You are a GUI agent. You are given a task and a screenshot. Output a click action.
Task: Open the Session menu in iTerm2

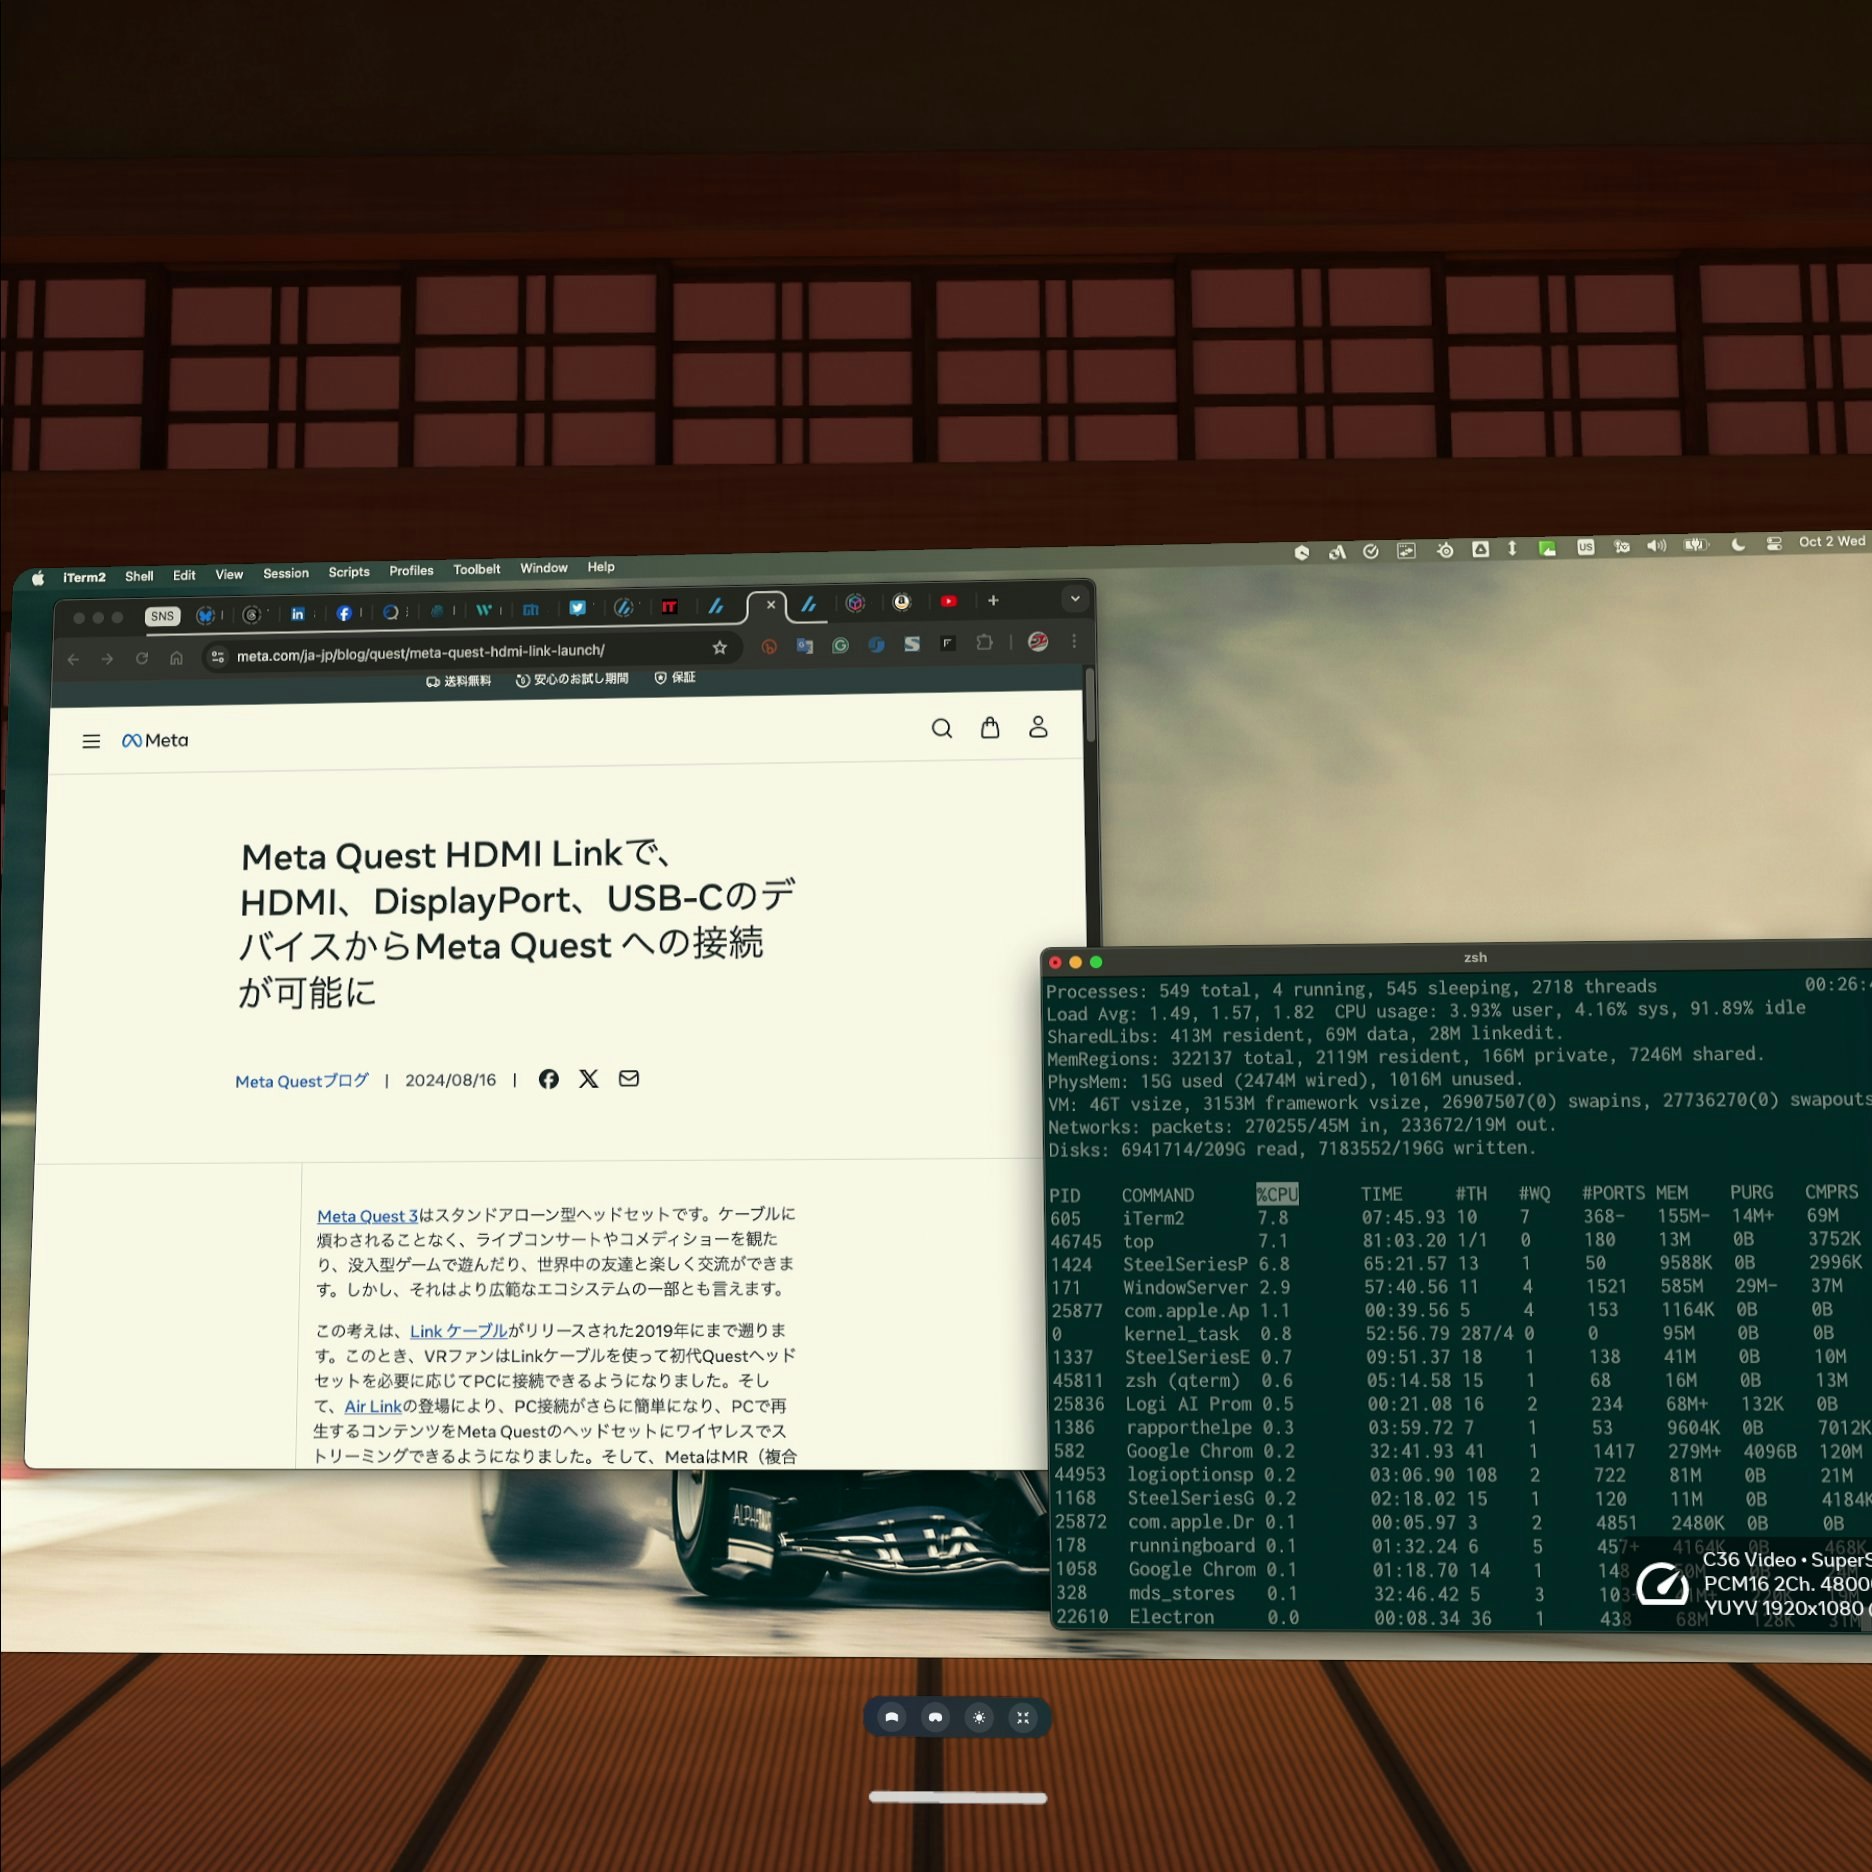coord(286,572)
